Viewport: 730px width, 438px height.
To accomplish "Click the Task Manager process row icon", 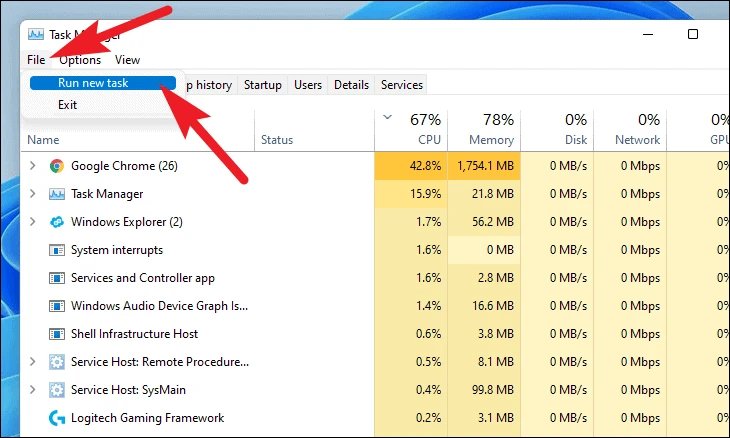I will pos(57,194).
